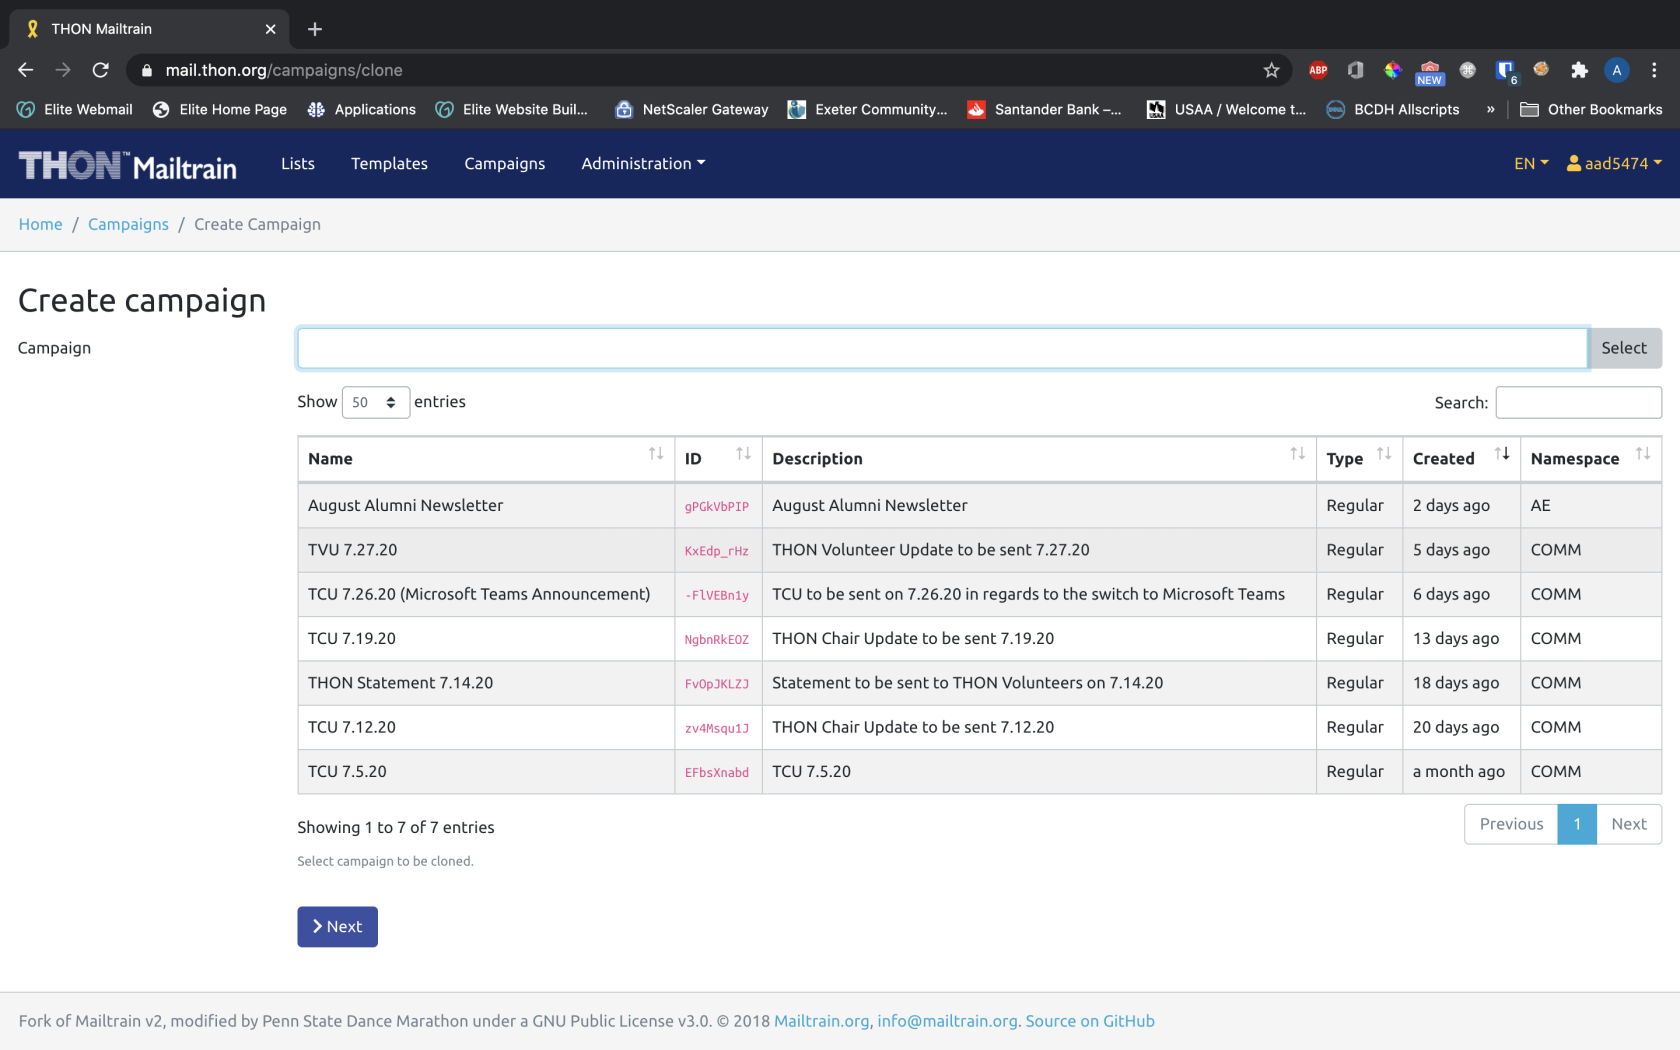Sort table by Name column arrows
1680x1050 pixels.
tap(656, 454)
